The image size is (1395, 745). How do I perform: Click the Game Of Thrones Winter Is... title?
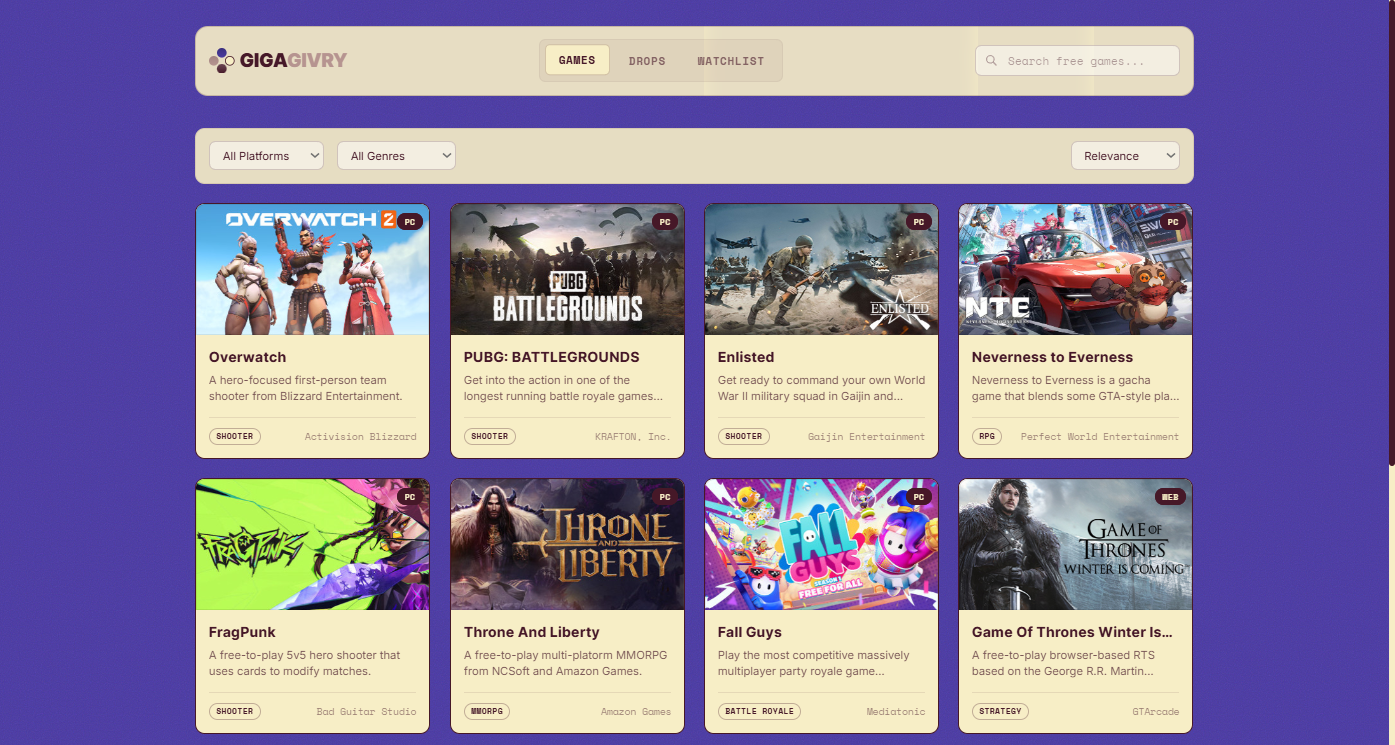point(1072,632)
